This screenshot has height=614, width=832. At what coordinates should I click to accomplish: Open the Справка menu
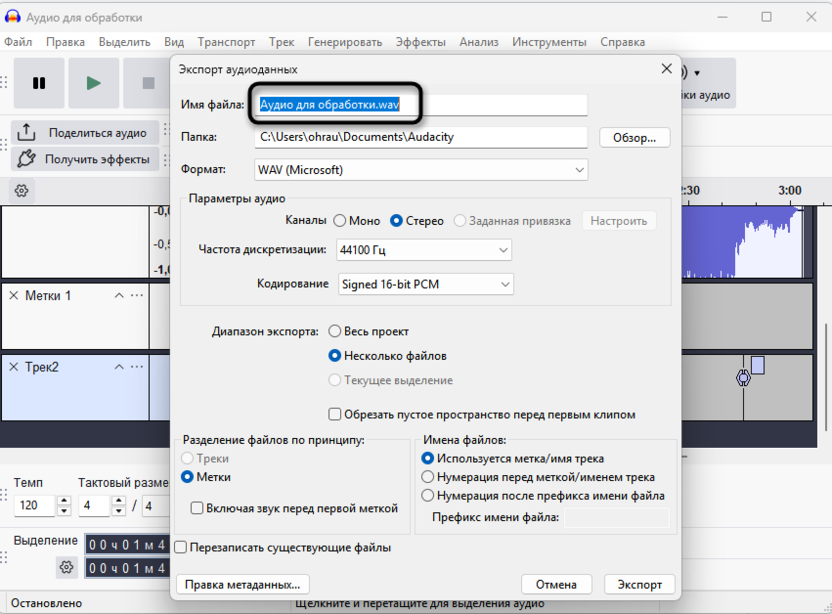tap(622, 42)
